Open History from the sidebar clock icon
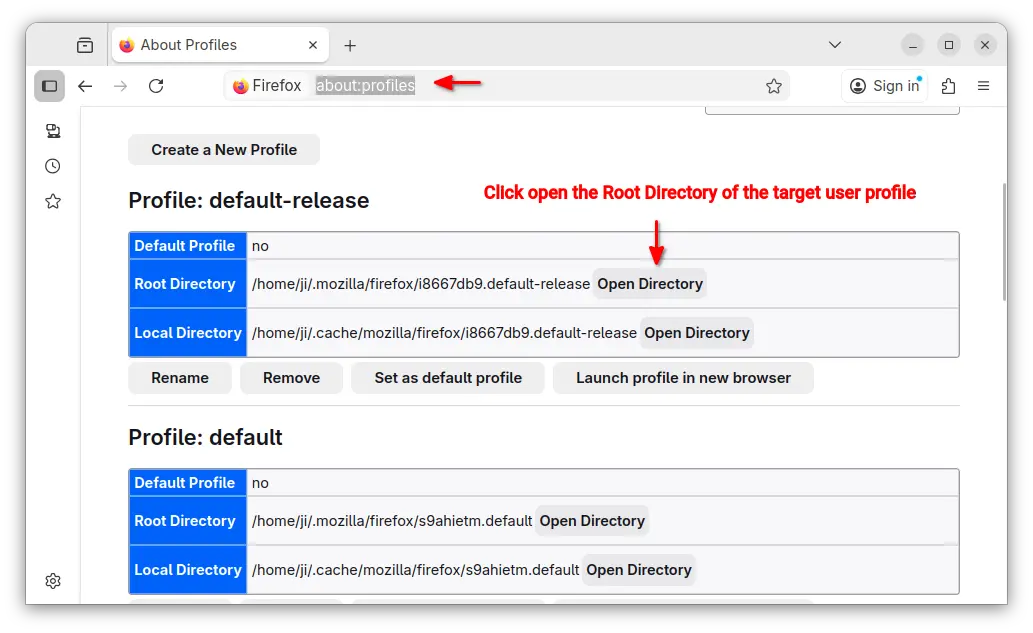1033x633 pixels. 53,166
